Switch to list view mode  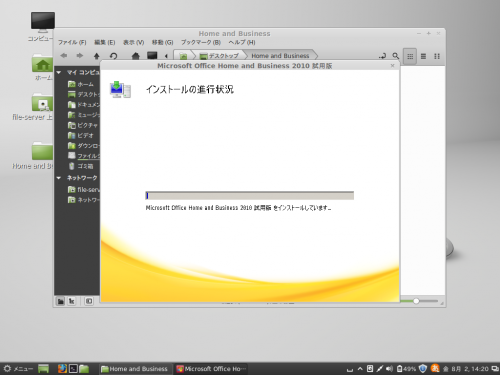(x=423, y=56)
